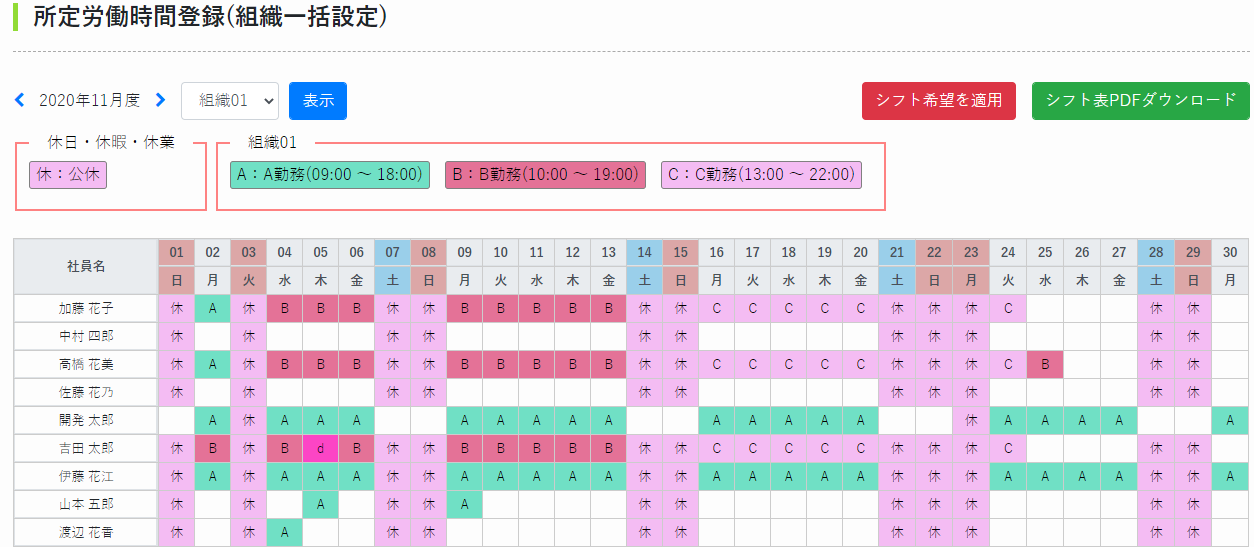Advance to next month with right chevron
Viewport: 1254px width, 547px height.
pyautogui.click(x=160, y=100)
